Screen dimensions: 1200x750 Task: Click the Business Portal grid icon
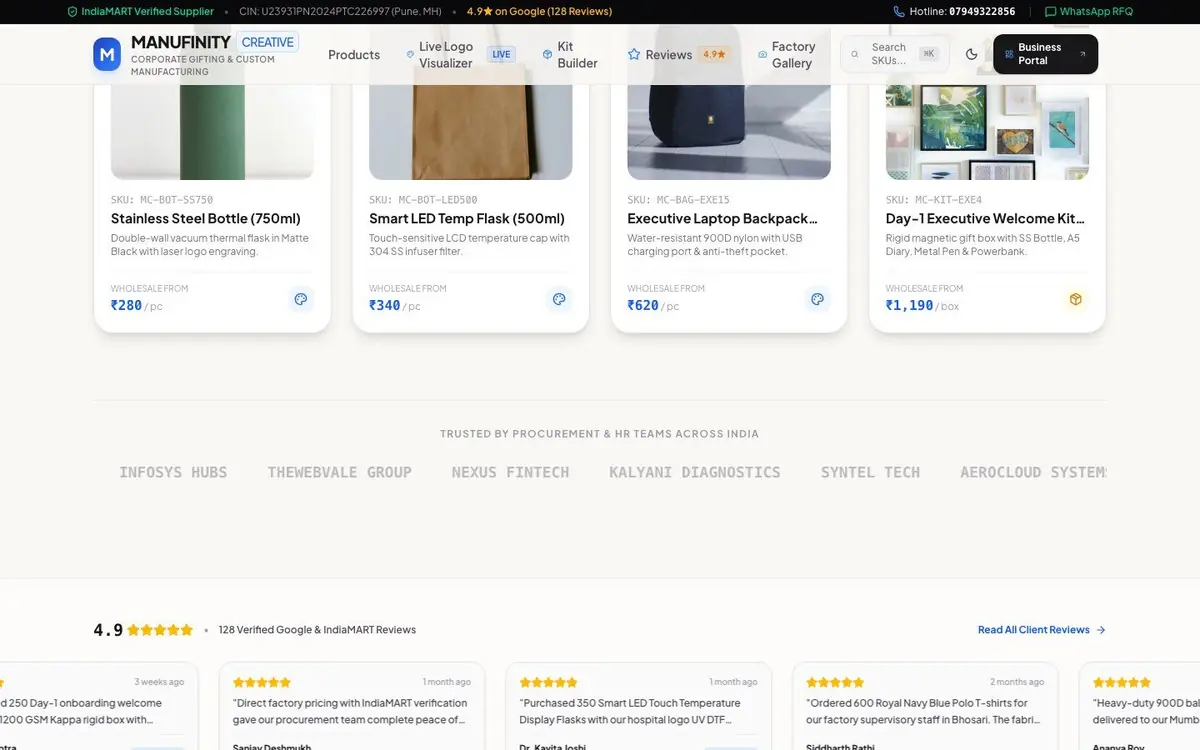pos(1009,55)
